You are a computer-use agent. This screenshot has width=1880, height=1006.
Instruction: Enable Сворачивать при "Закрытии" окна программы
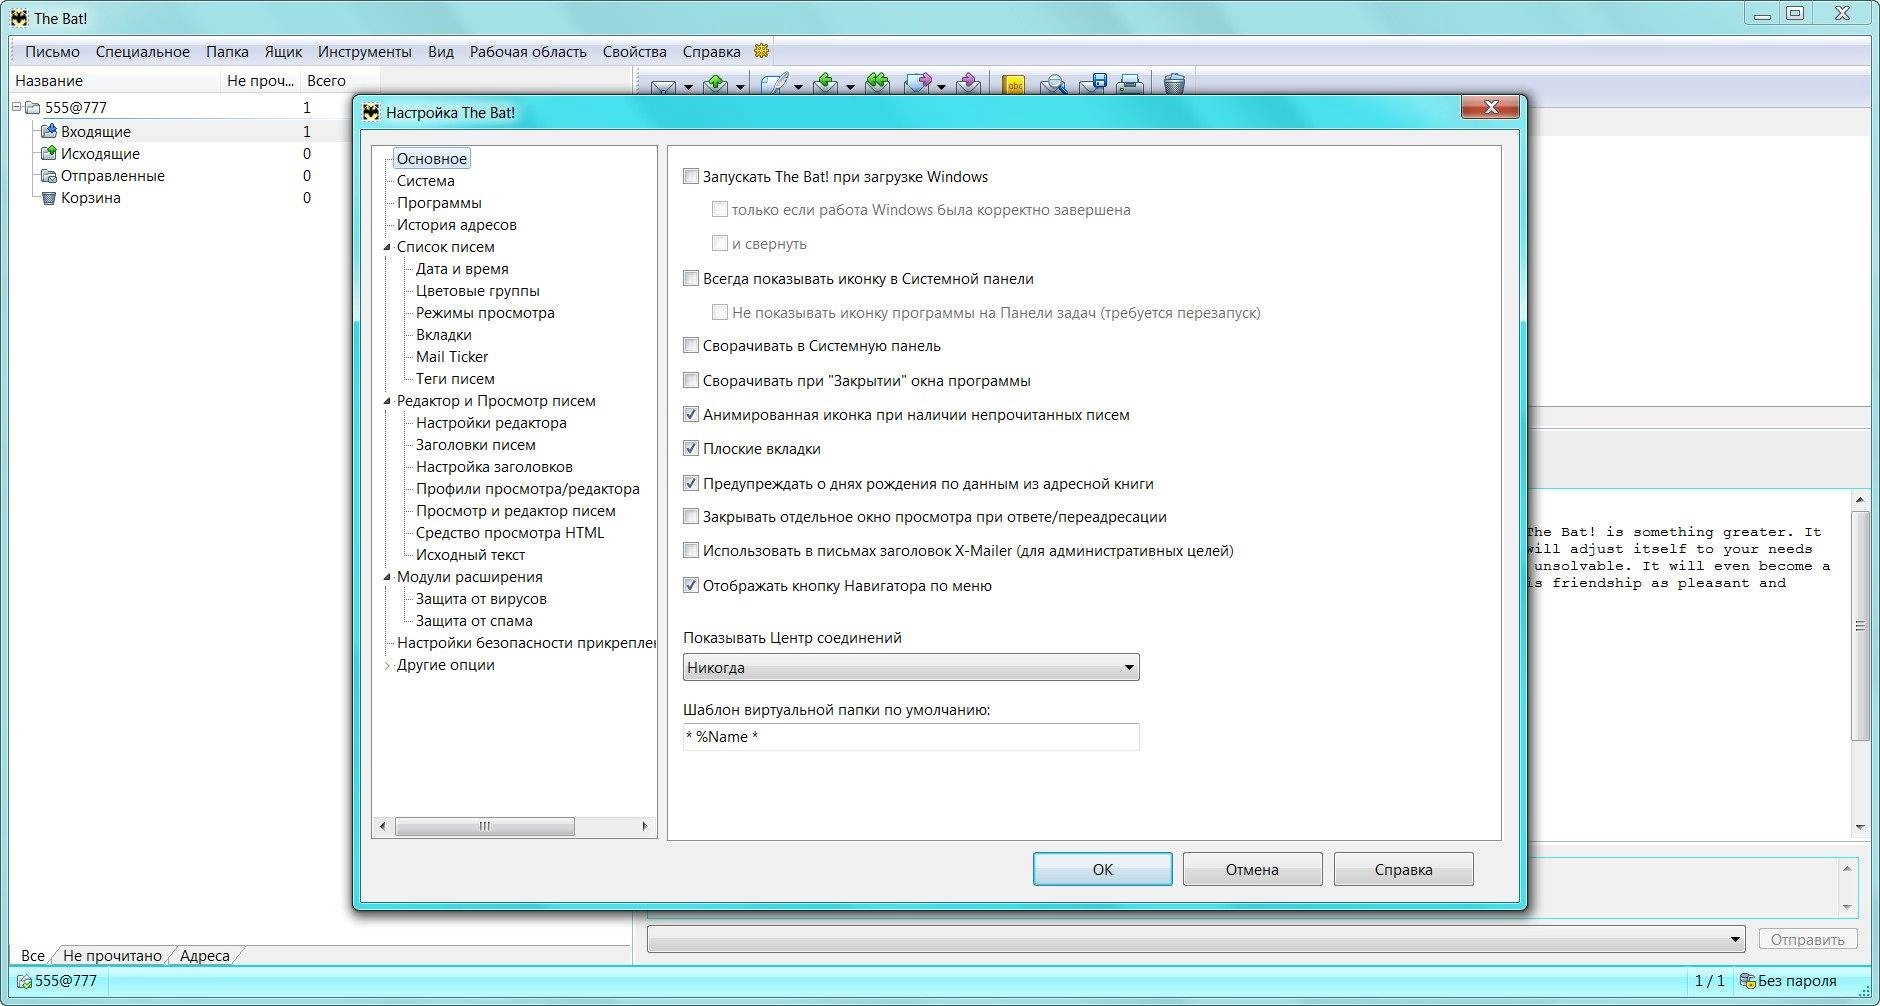pyautogui.click(x=691, y=380)
